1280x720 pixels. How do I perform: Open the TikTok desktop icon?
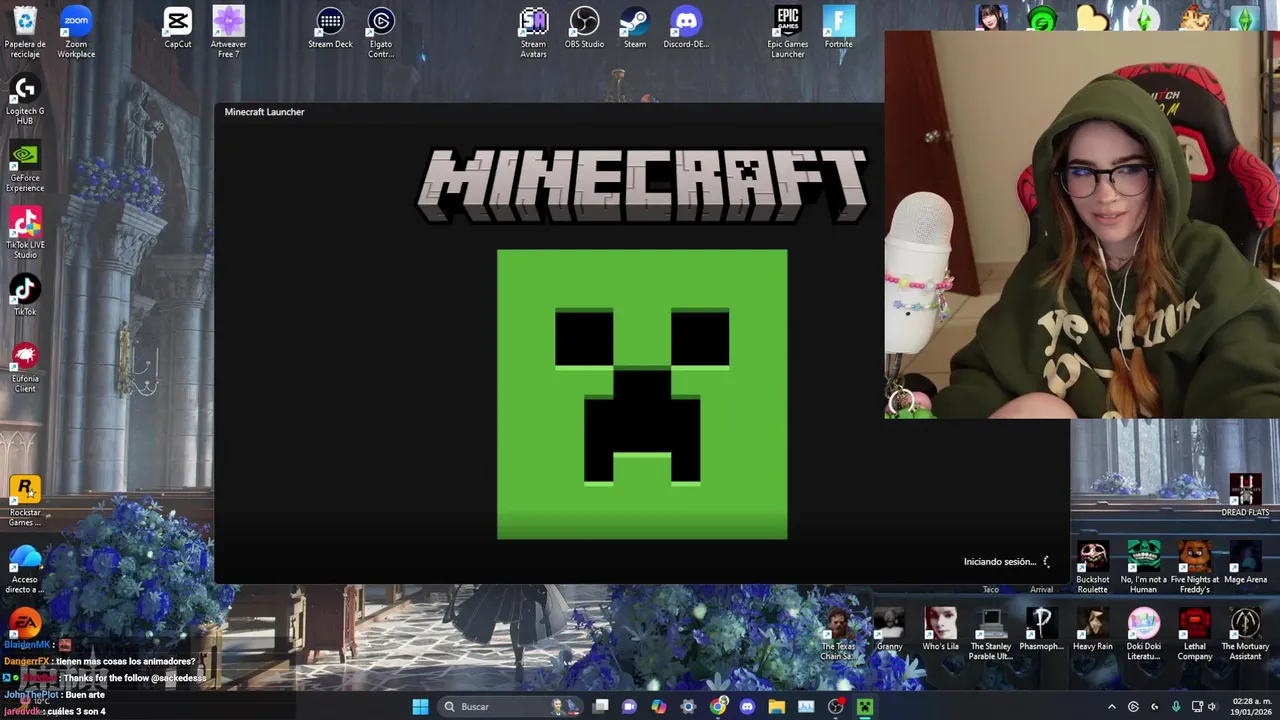click(25, 296)
